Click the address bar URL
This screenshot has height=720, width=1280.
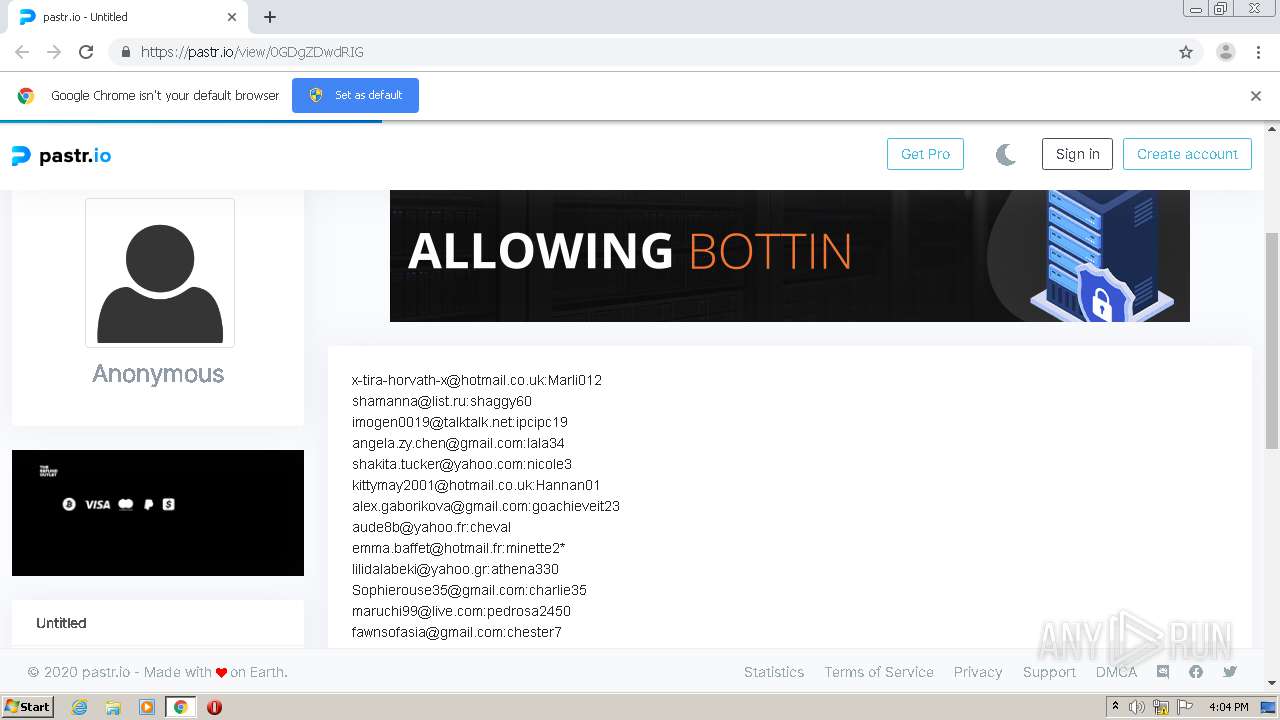(x=252, y=52)
